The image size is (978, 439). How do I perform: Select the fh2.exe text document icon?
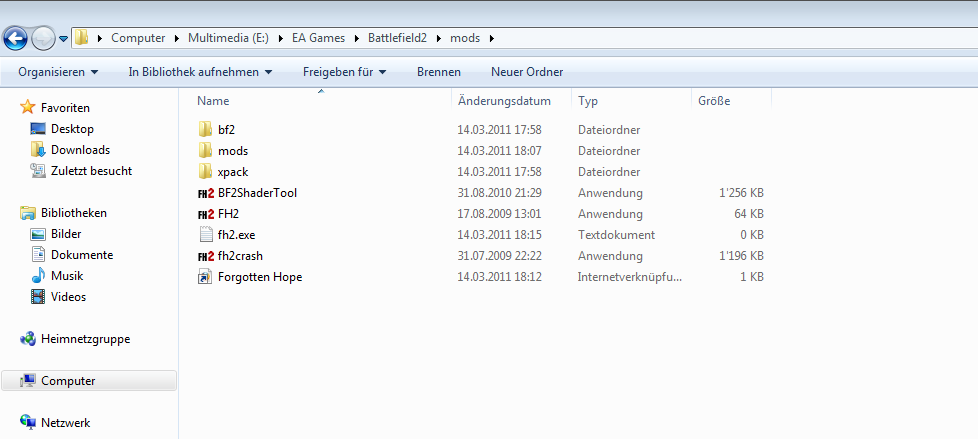tap(205, 234)
